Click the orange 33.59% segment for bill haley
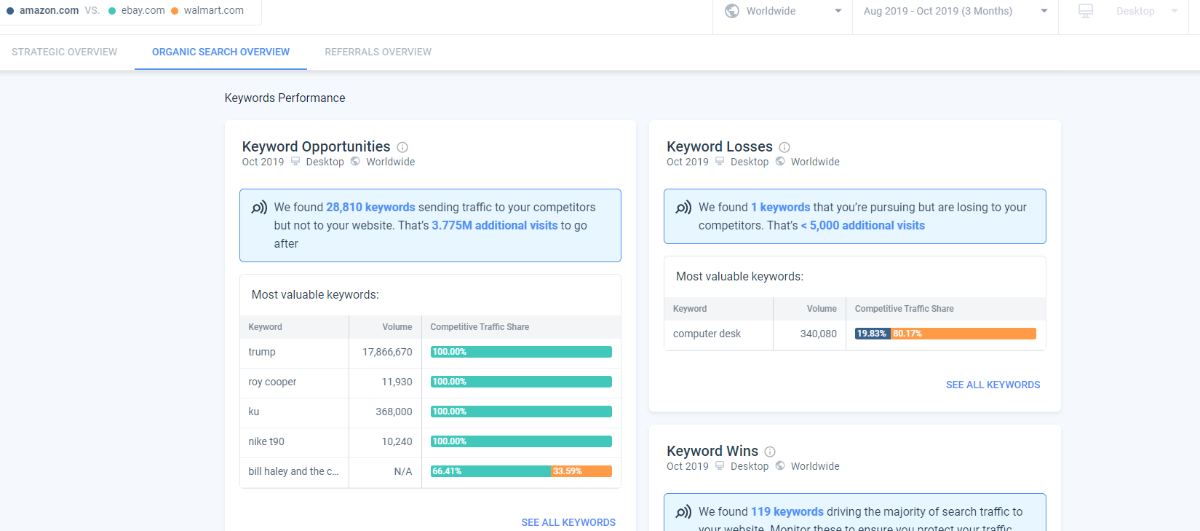The width and height of the screenshot is (1200, 531). 581,471
